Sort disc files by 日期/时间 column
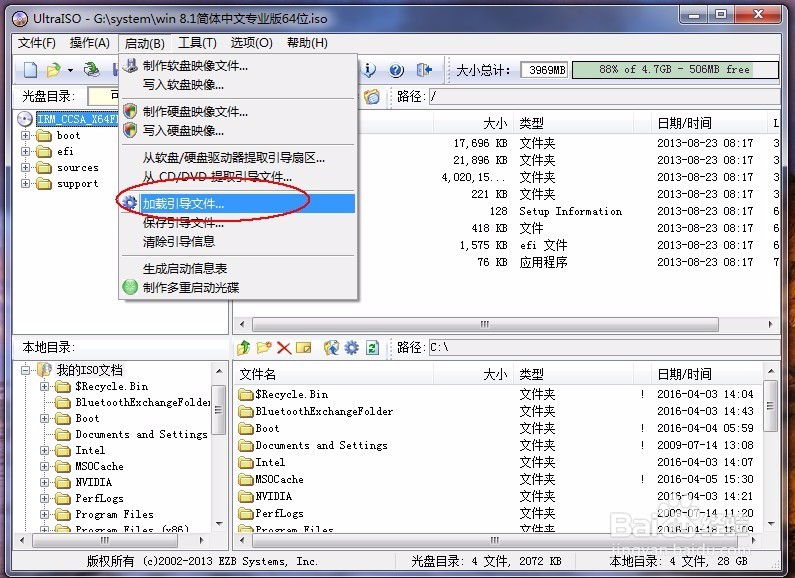 tap(708, 123)
